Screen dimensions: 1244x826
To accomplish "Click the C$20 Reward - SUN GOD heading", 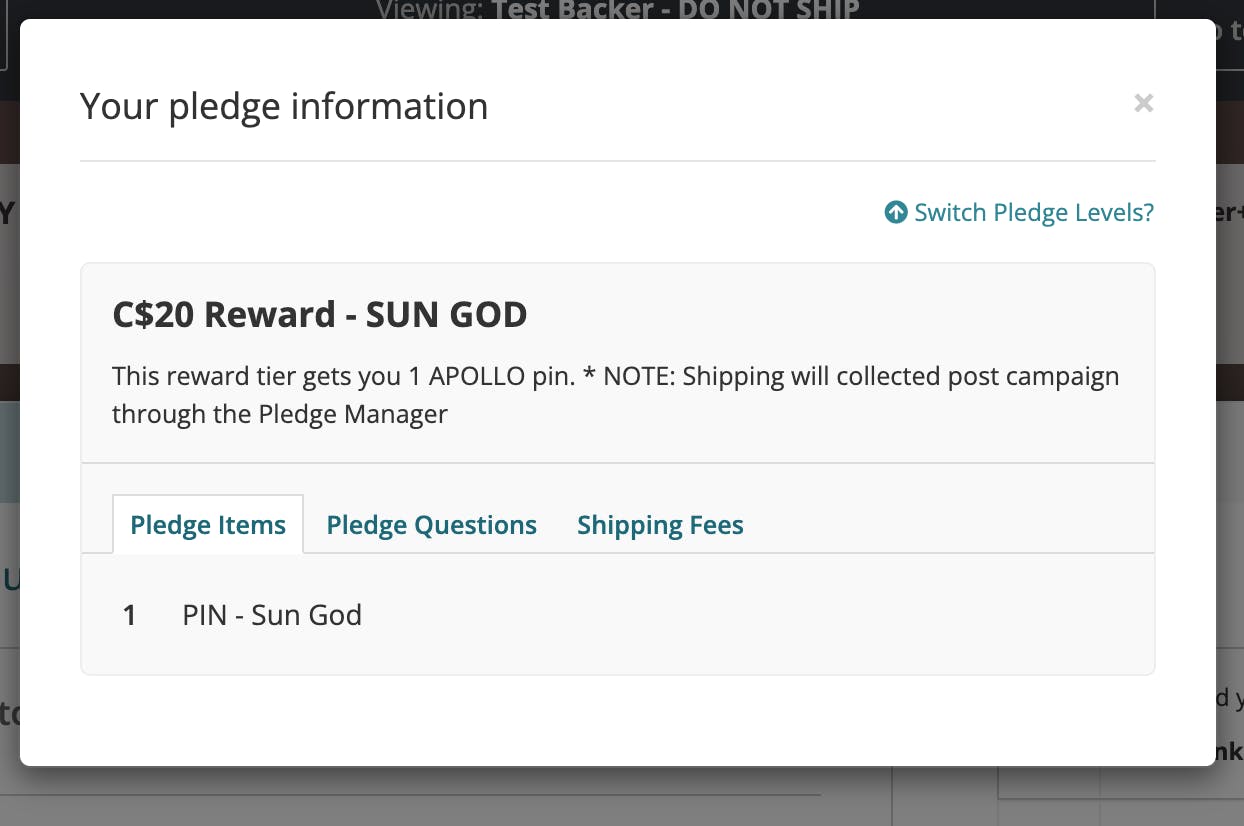I will [x=319, y=315].
